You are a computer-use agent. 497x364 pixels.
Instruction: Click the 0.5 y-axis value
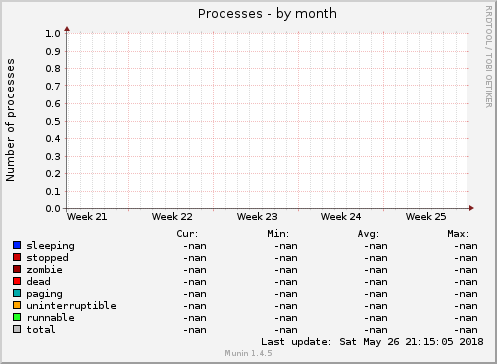pos(53,121)
